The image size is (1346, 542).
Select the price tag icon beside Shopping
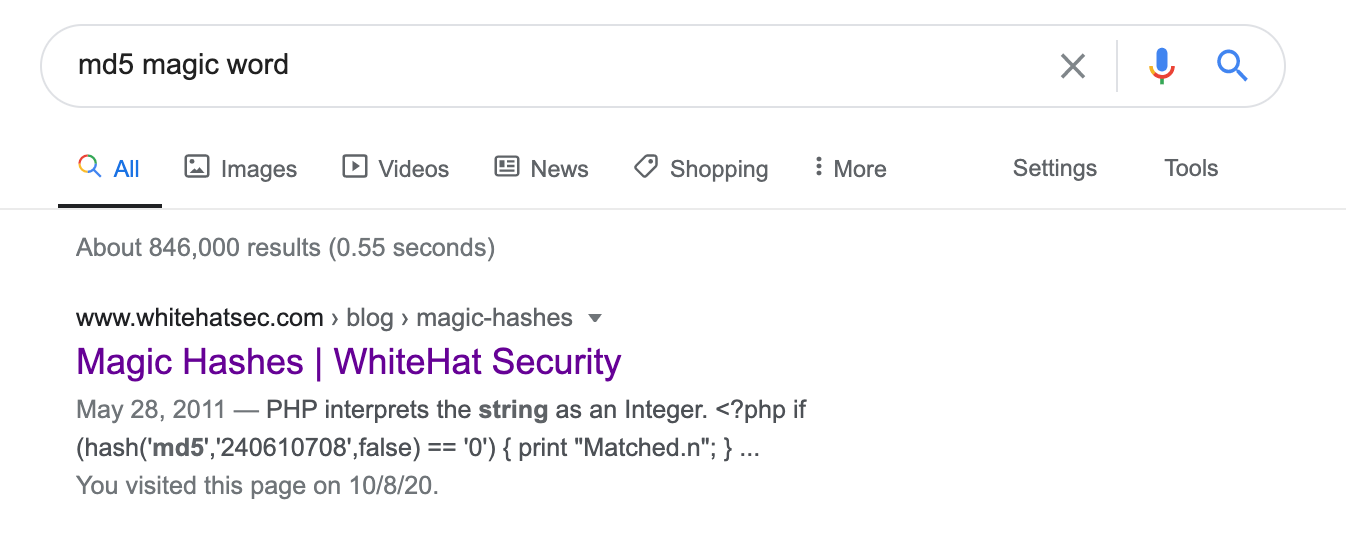pos(646,166)
